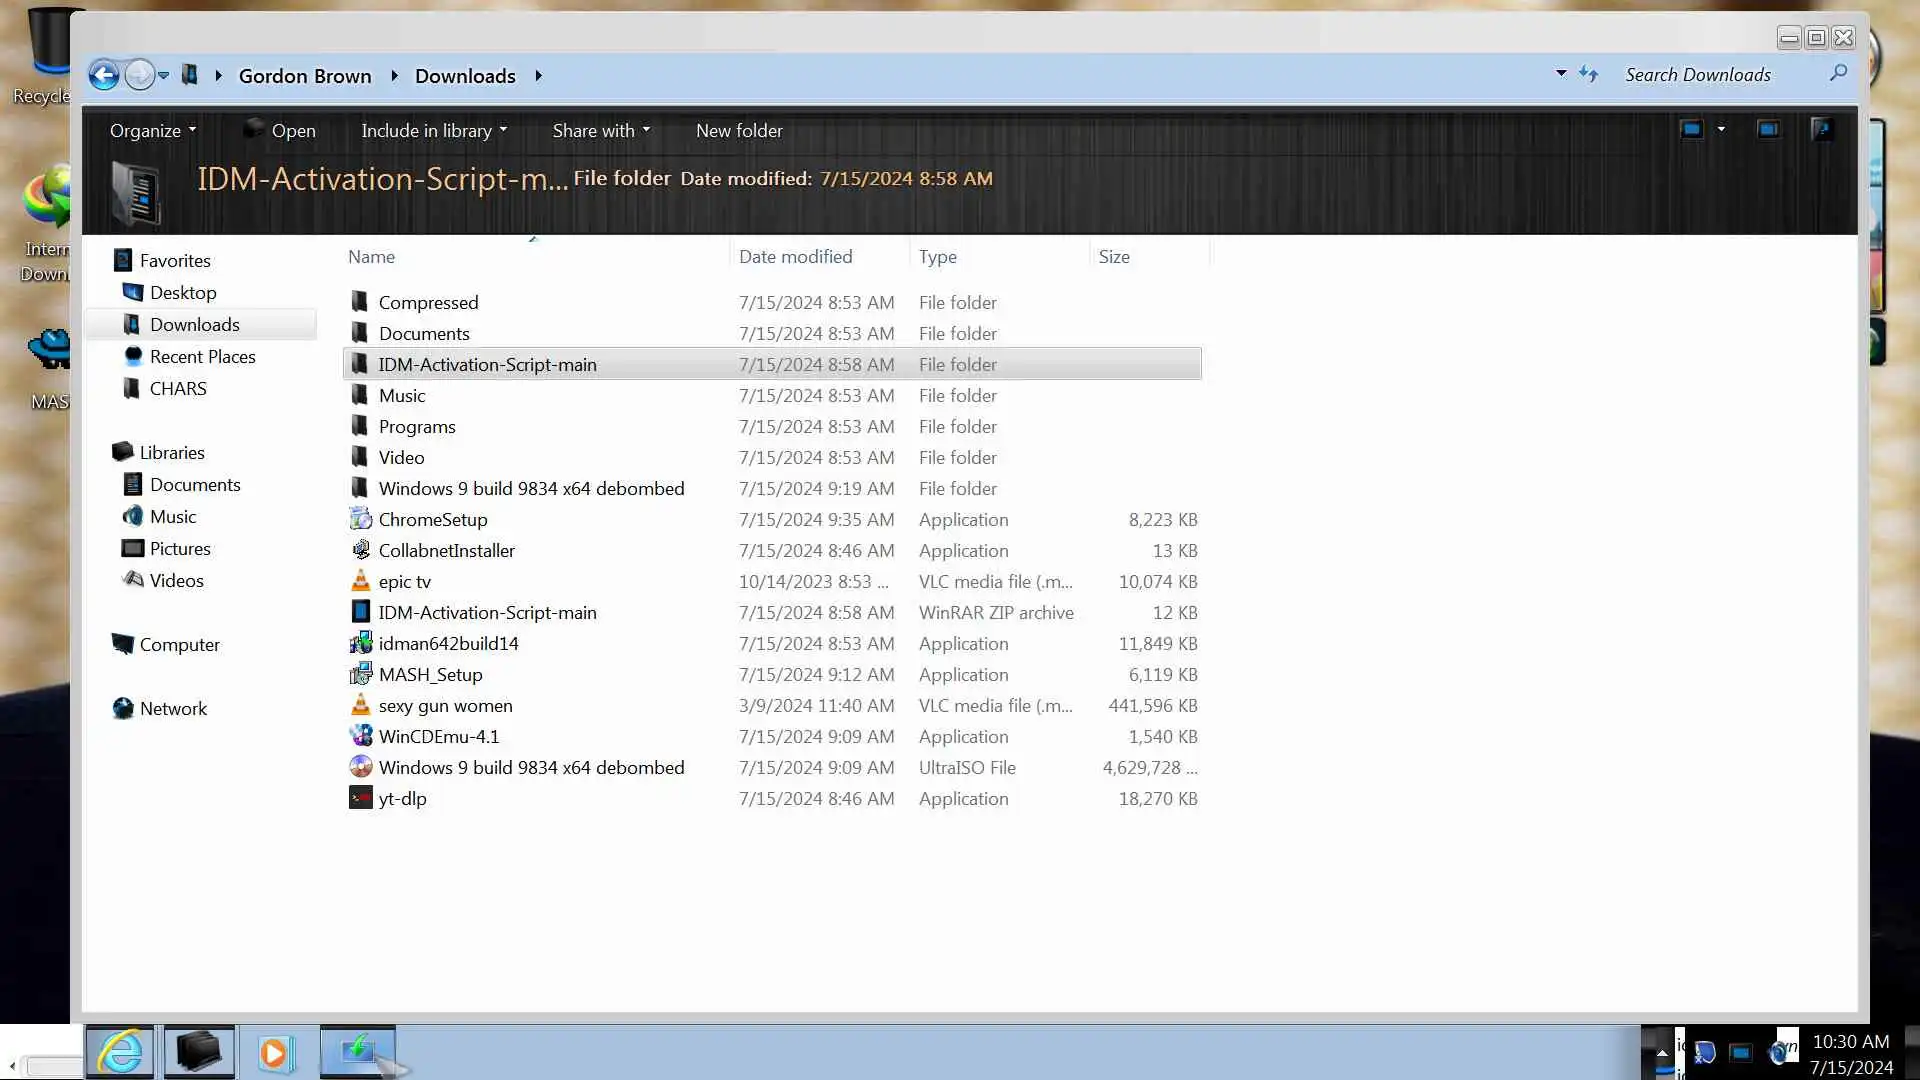
Task: Open Internet Explorer from the taskbar
Action: pos(120,1052)
